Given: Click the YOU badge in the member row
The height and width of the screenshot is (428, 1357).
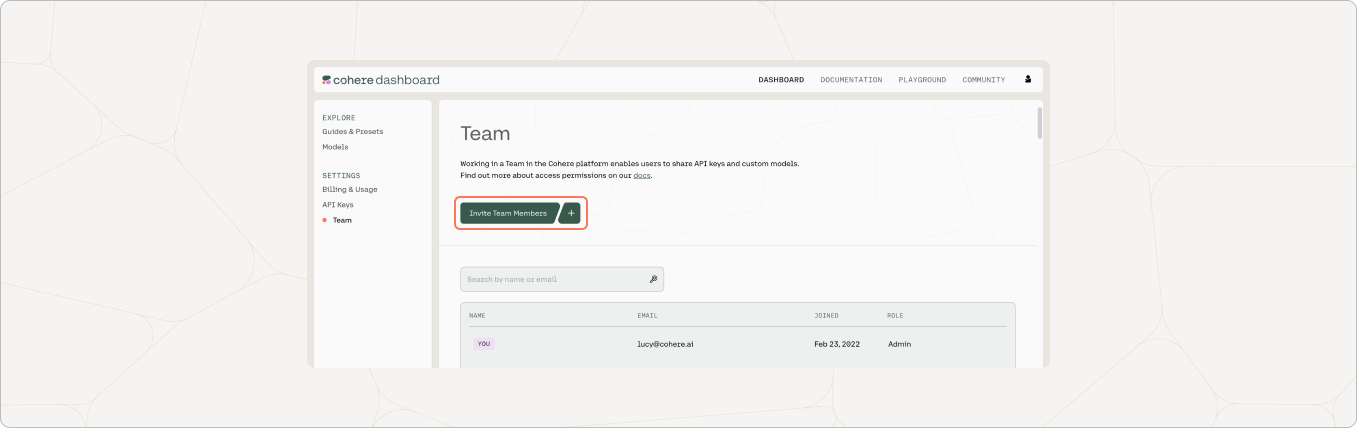Looking at the screenshot, I should [x=484, y=344].
